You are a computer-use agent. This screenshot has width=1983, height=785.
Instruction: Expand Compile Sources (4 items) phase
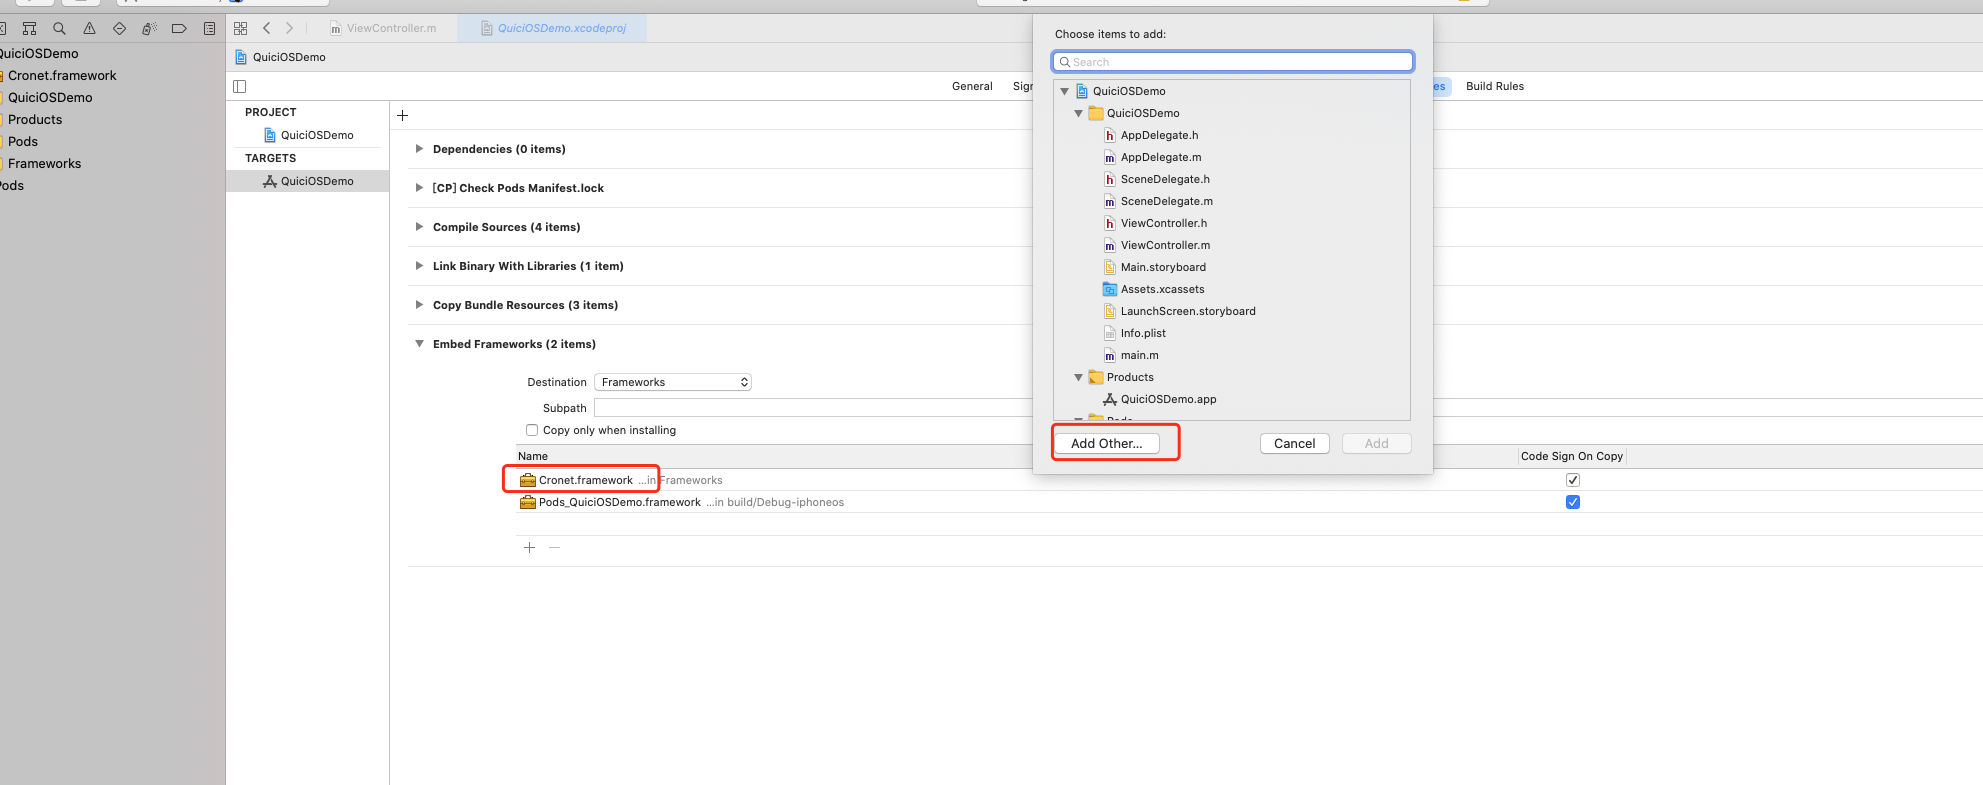pos(419,227)
